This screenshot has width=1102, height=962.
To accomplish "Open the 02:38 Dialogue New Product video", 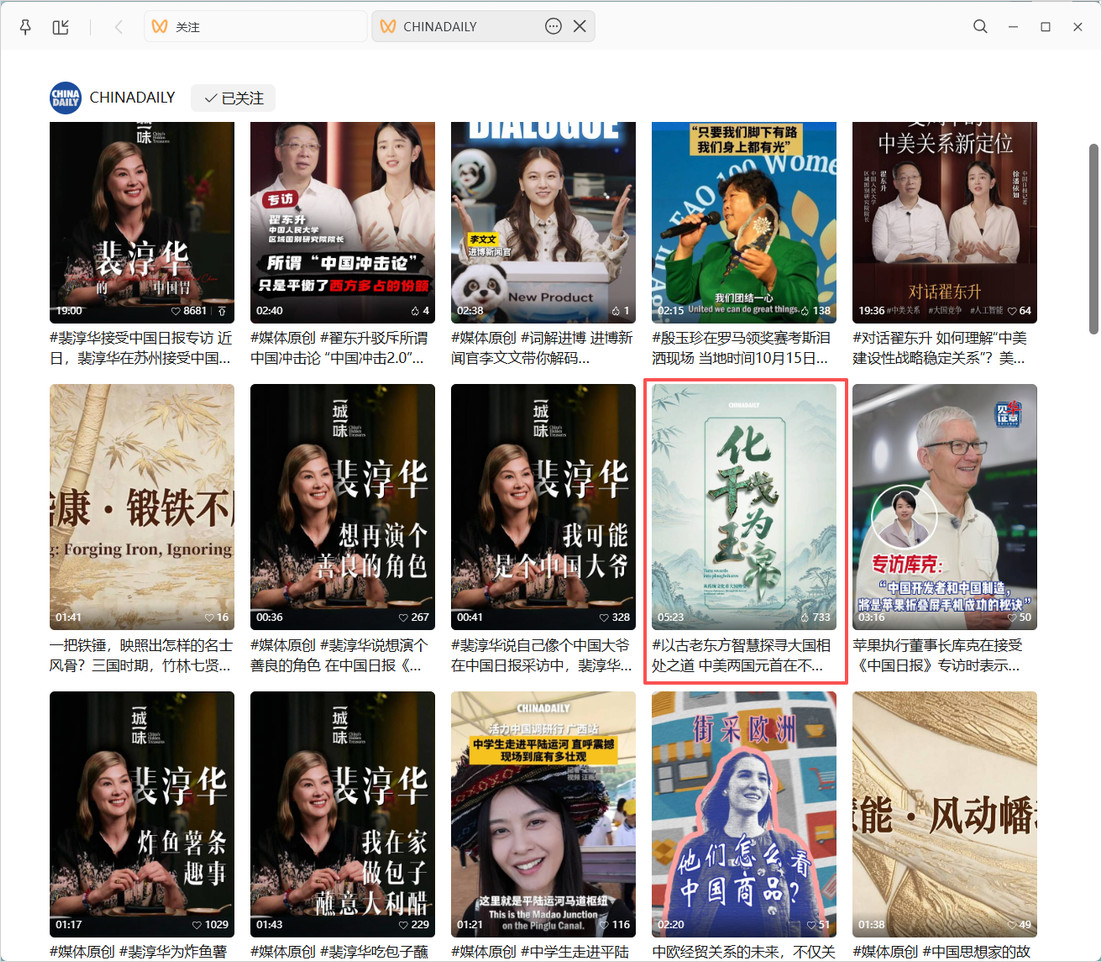I will pos(543,222).
